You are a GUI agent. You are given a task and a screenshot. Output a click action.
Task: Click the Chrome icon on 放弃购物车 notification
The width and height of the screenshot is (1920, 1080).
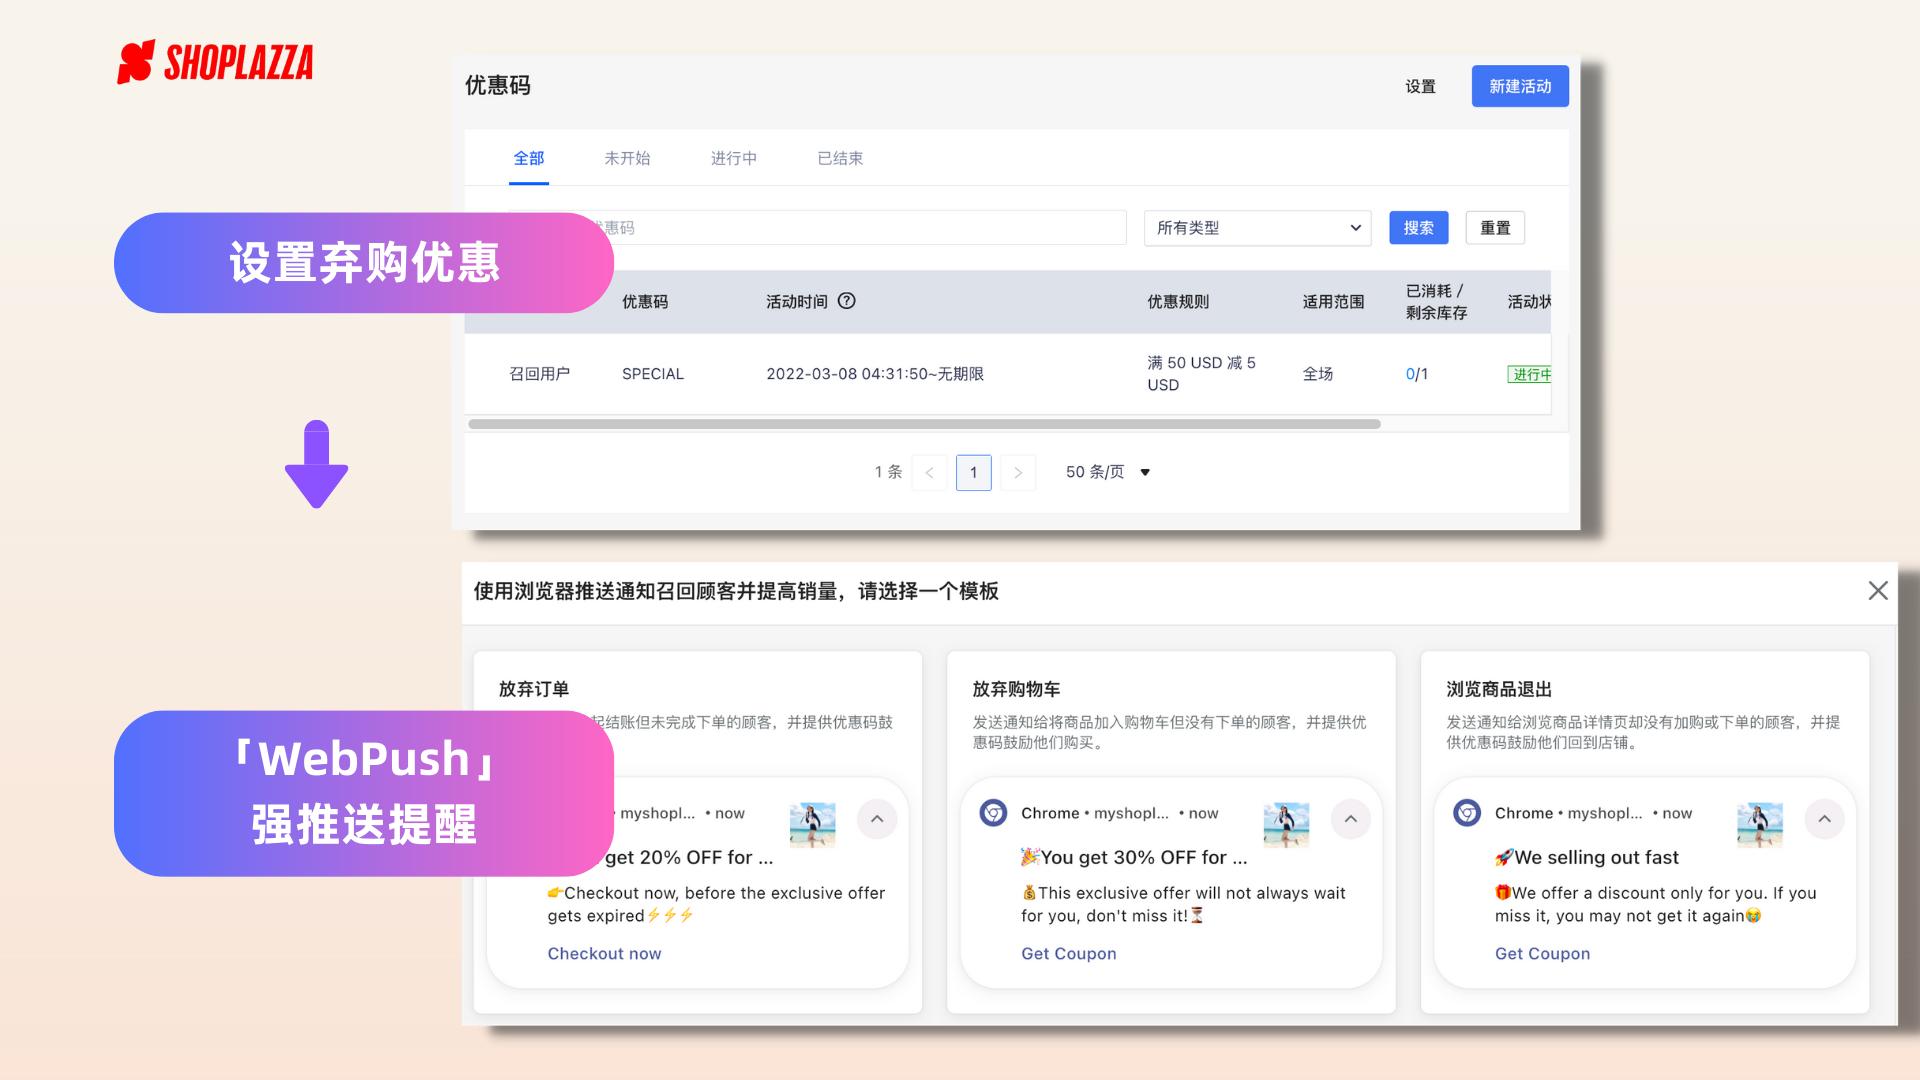992,813
